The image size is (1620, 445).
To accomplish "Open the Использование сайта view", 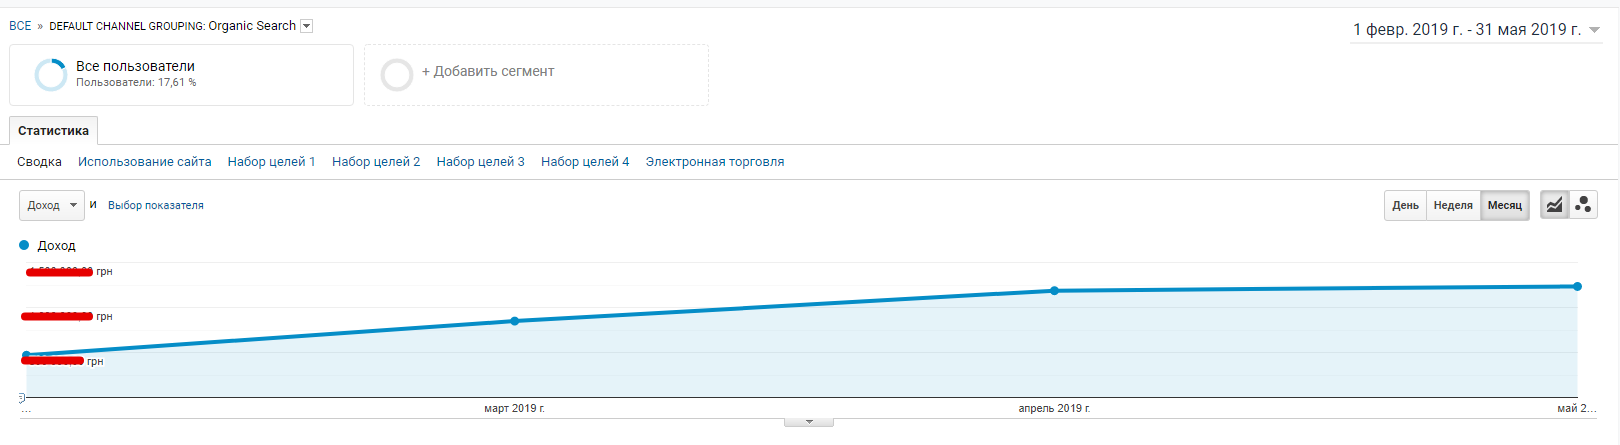I will tap(144, 162).
